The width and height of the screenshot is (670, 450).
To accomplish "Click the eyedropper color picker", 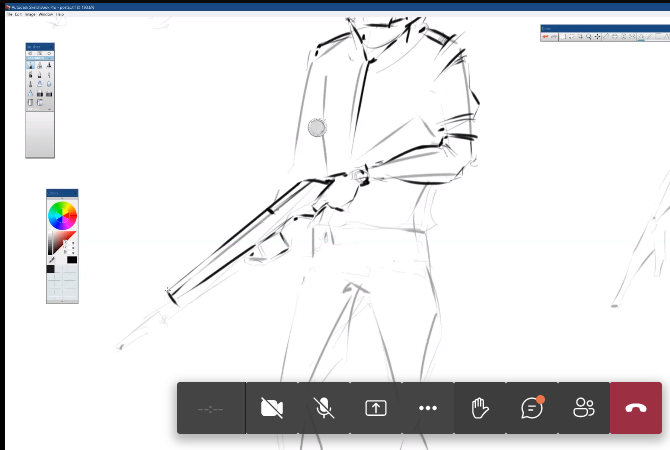I will 51,258.
